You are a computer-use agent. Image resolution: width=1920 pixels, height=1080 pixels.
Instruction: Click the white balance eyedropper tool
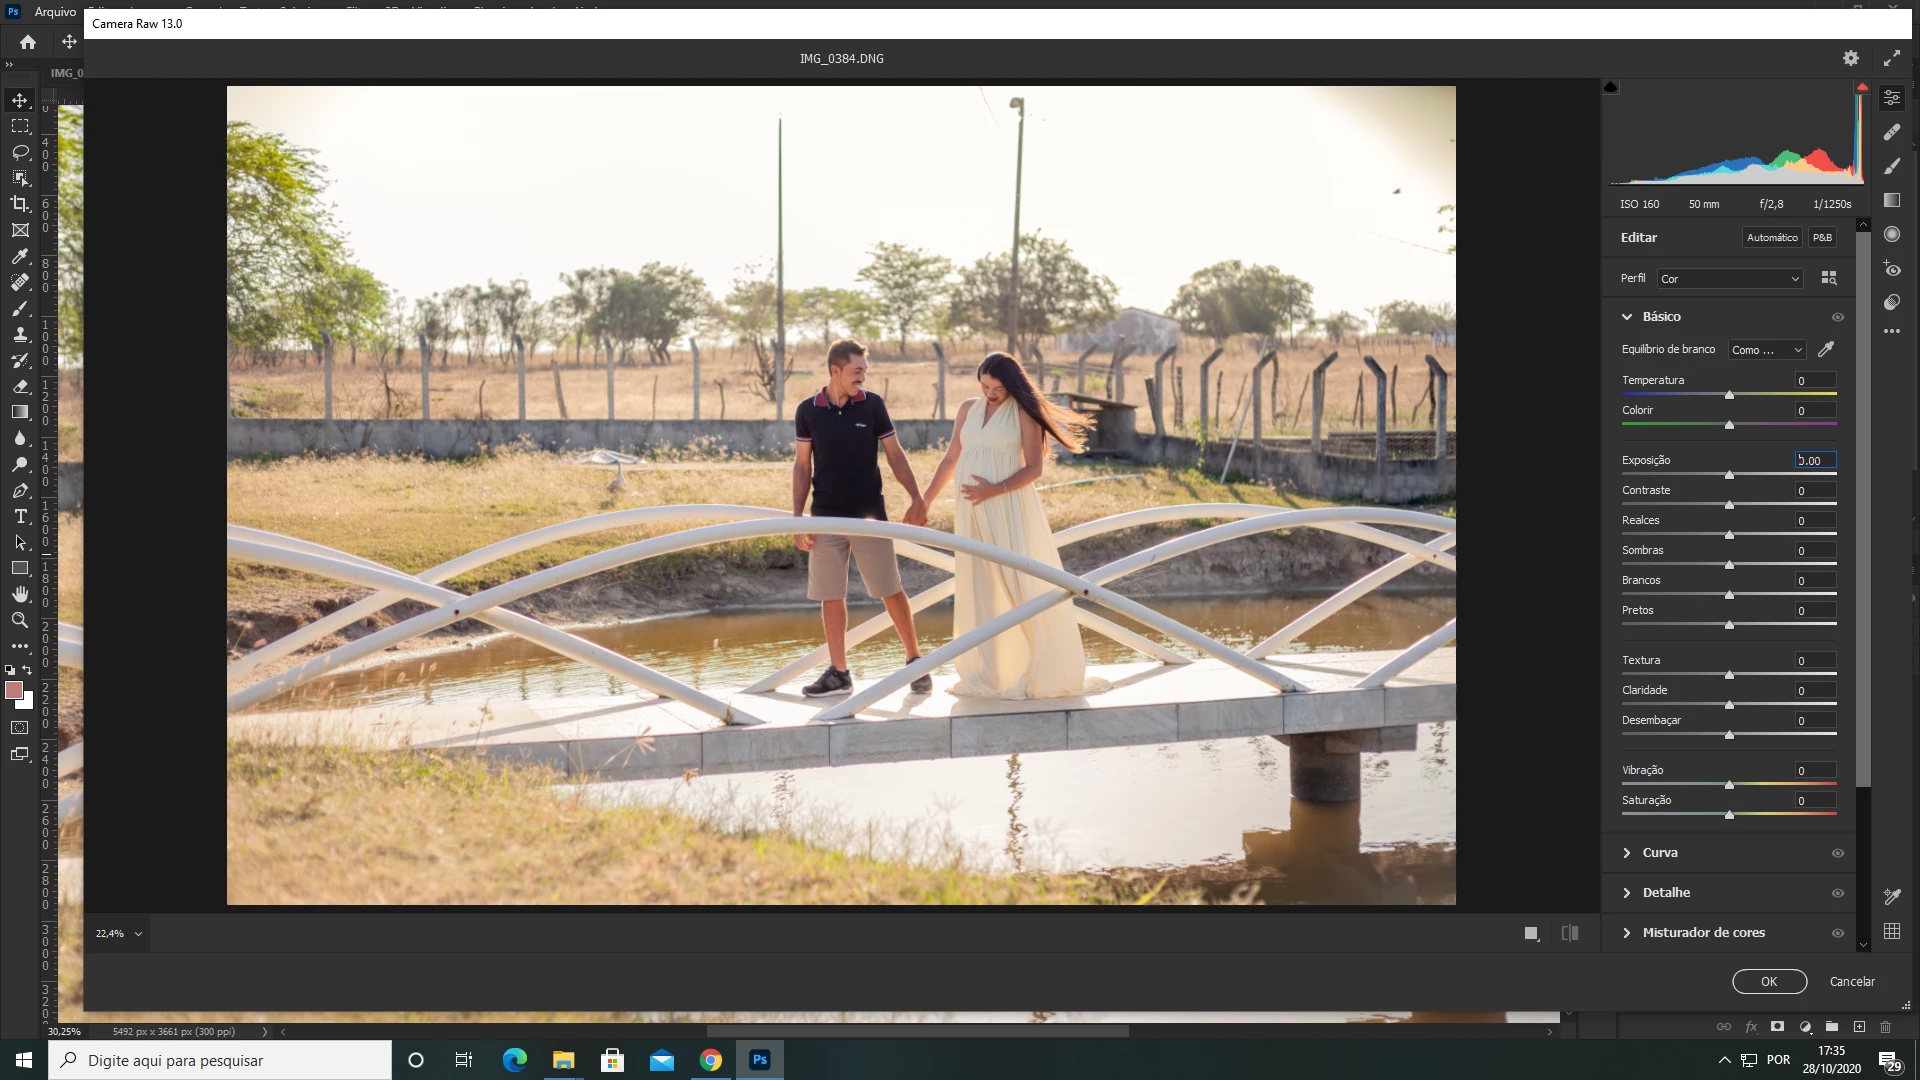coord(1826,349)
